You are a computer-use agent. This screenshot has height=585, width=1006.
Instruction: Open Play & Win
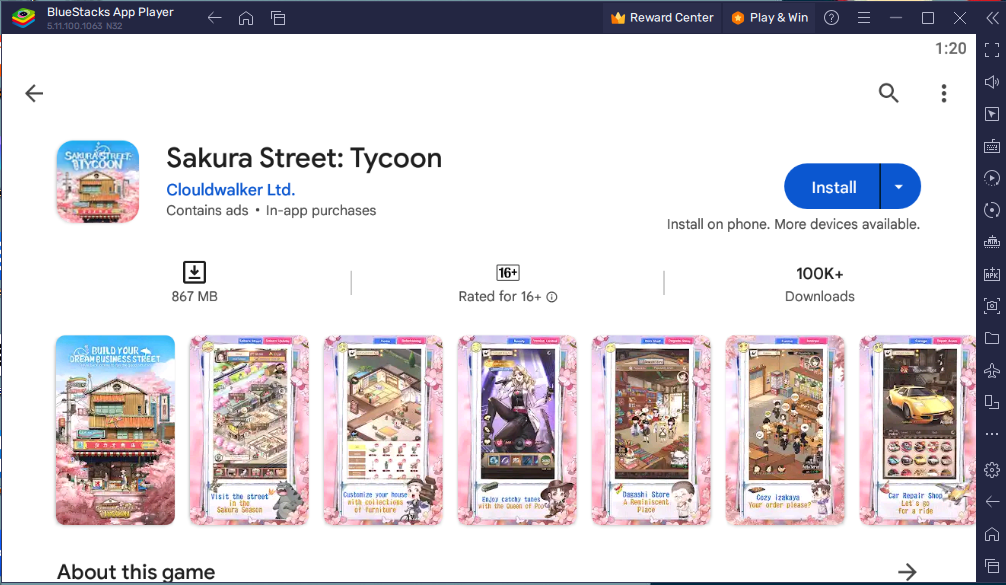[x=770, y=18]
